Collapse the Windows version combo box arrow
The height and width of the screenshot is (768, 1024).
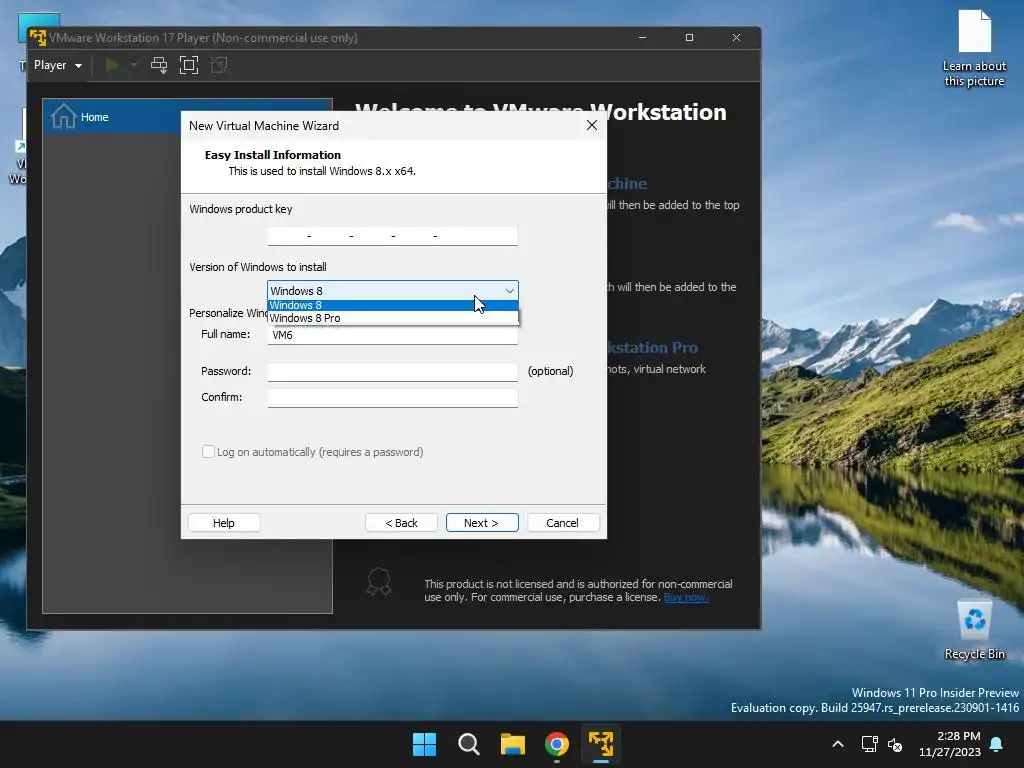[509, 291]
